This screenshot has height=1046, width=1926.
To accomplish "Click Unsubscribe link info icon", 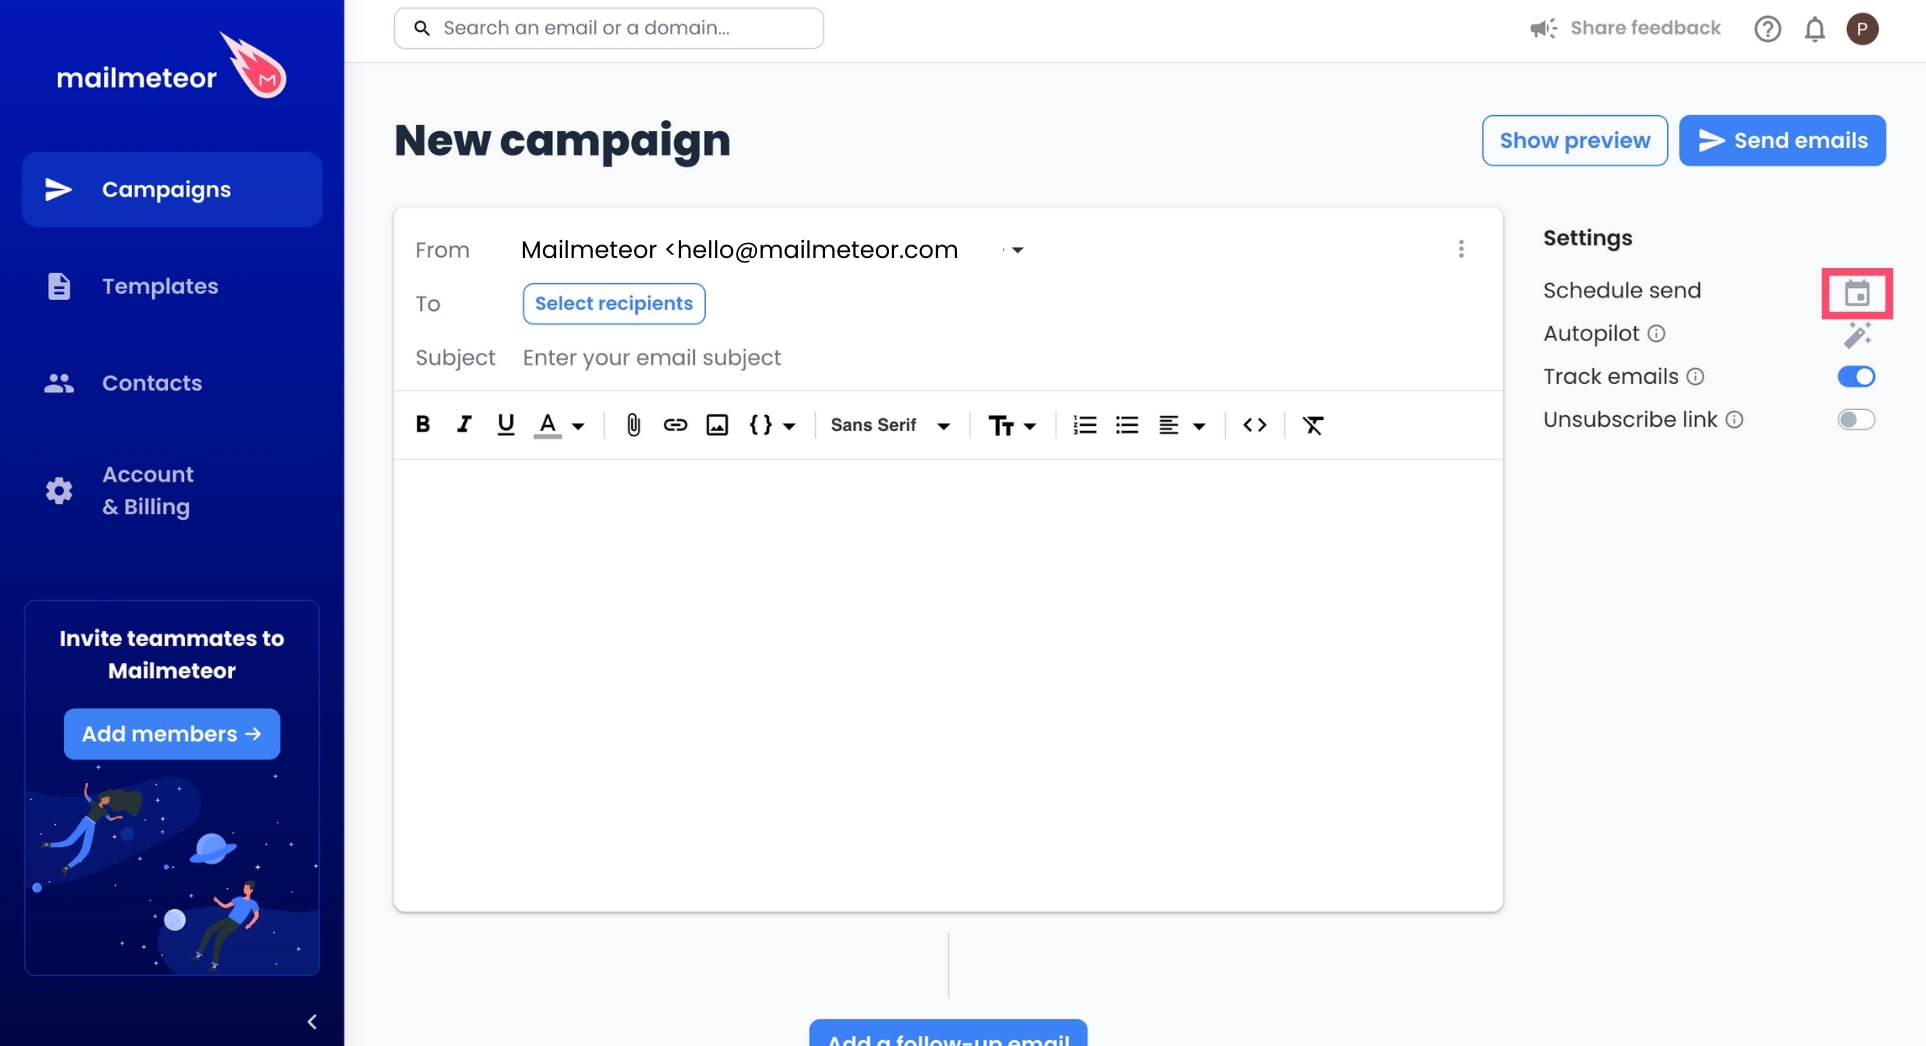I will [x=1735, y=420].
